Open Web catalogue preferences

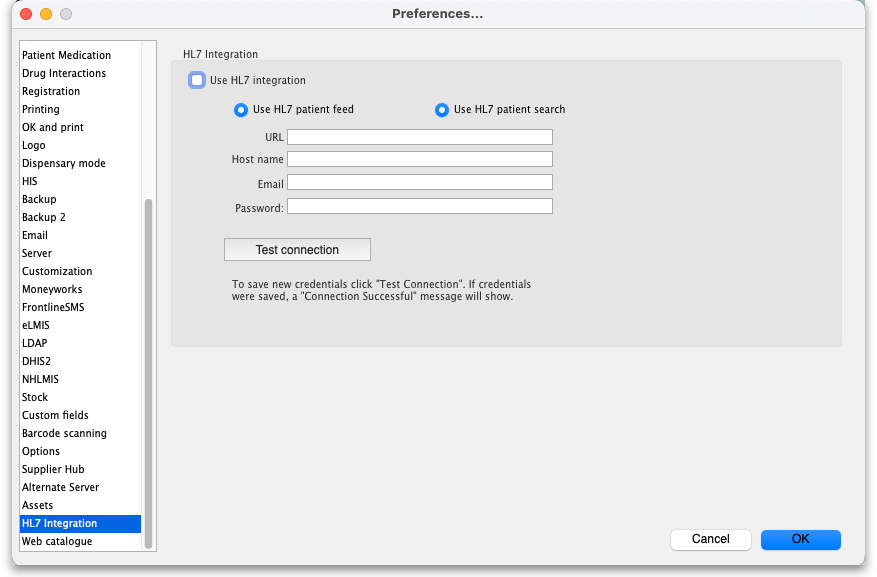[x=57, y=541]
